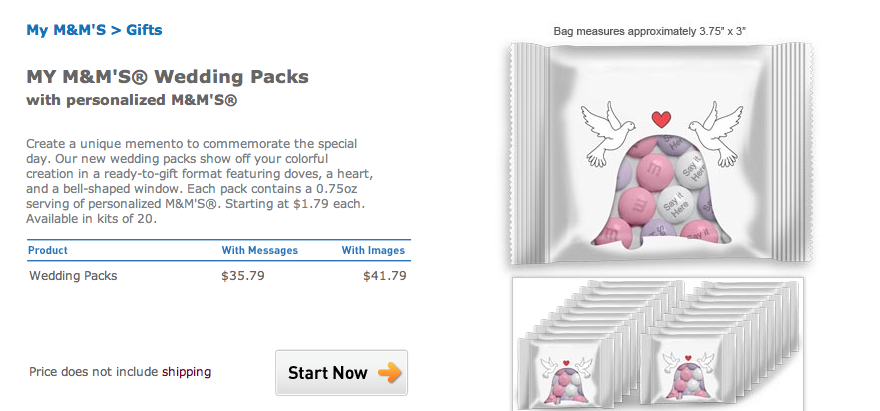Screen dimensions: 880x411
Task: Click the red heart on the large bag
Action: 658,119
